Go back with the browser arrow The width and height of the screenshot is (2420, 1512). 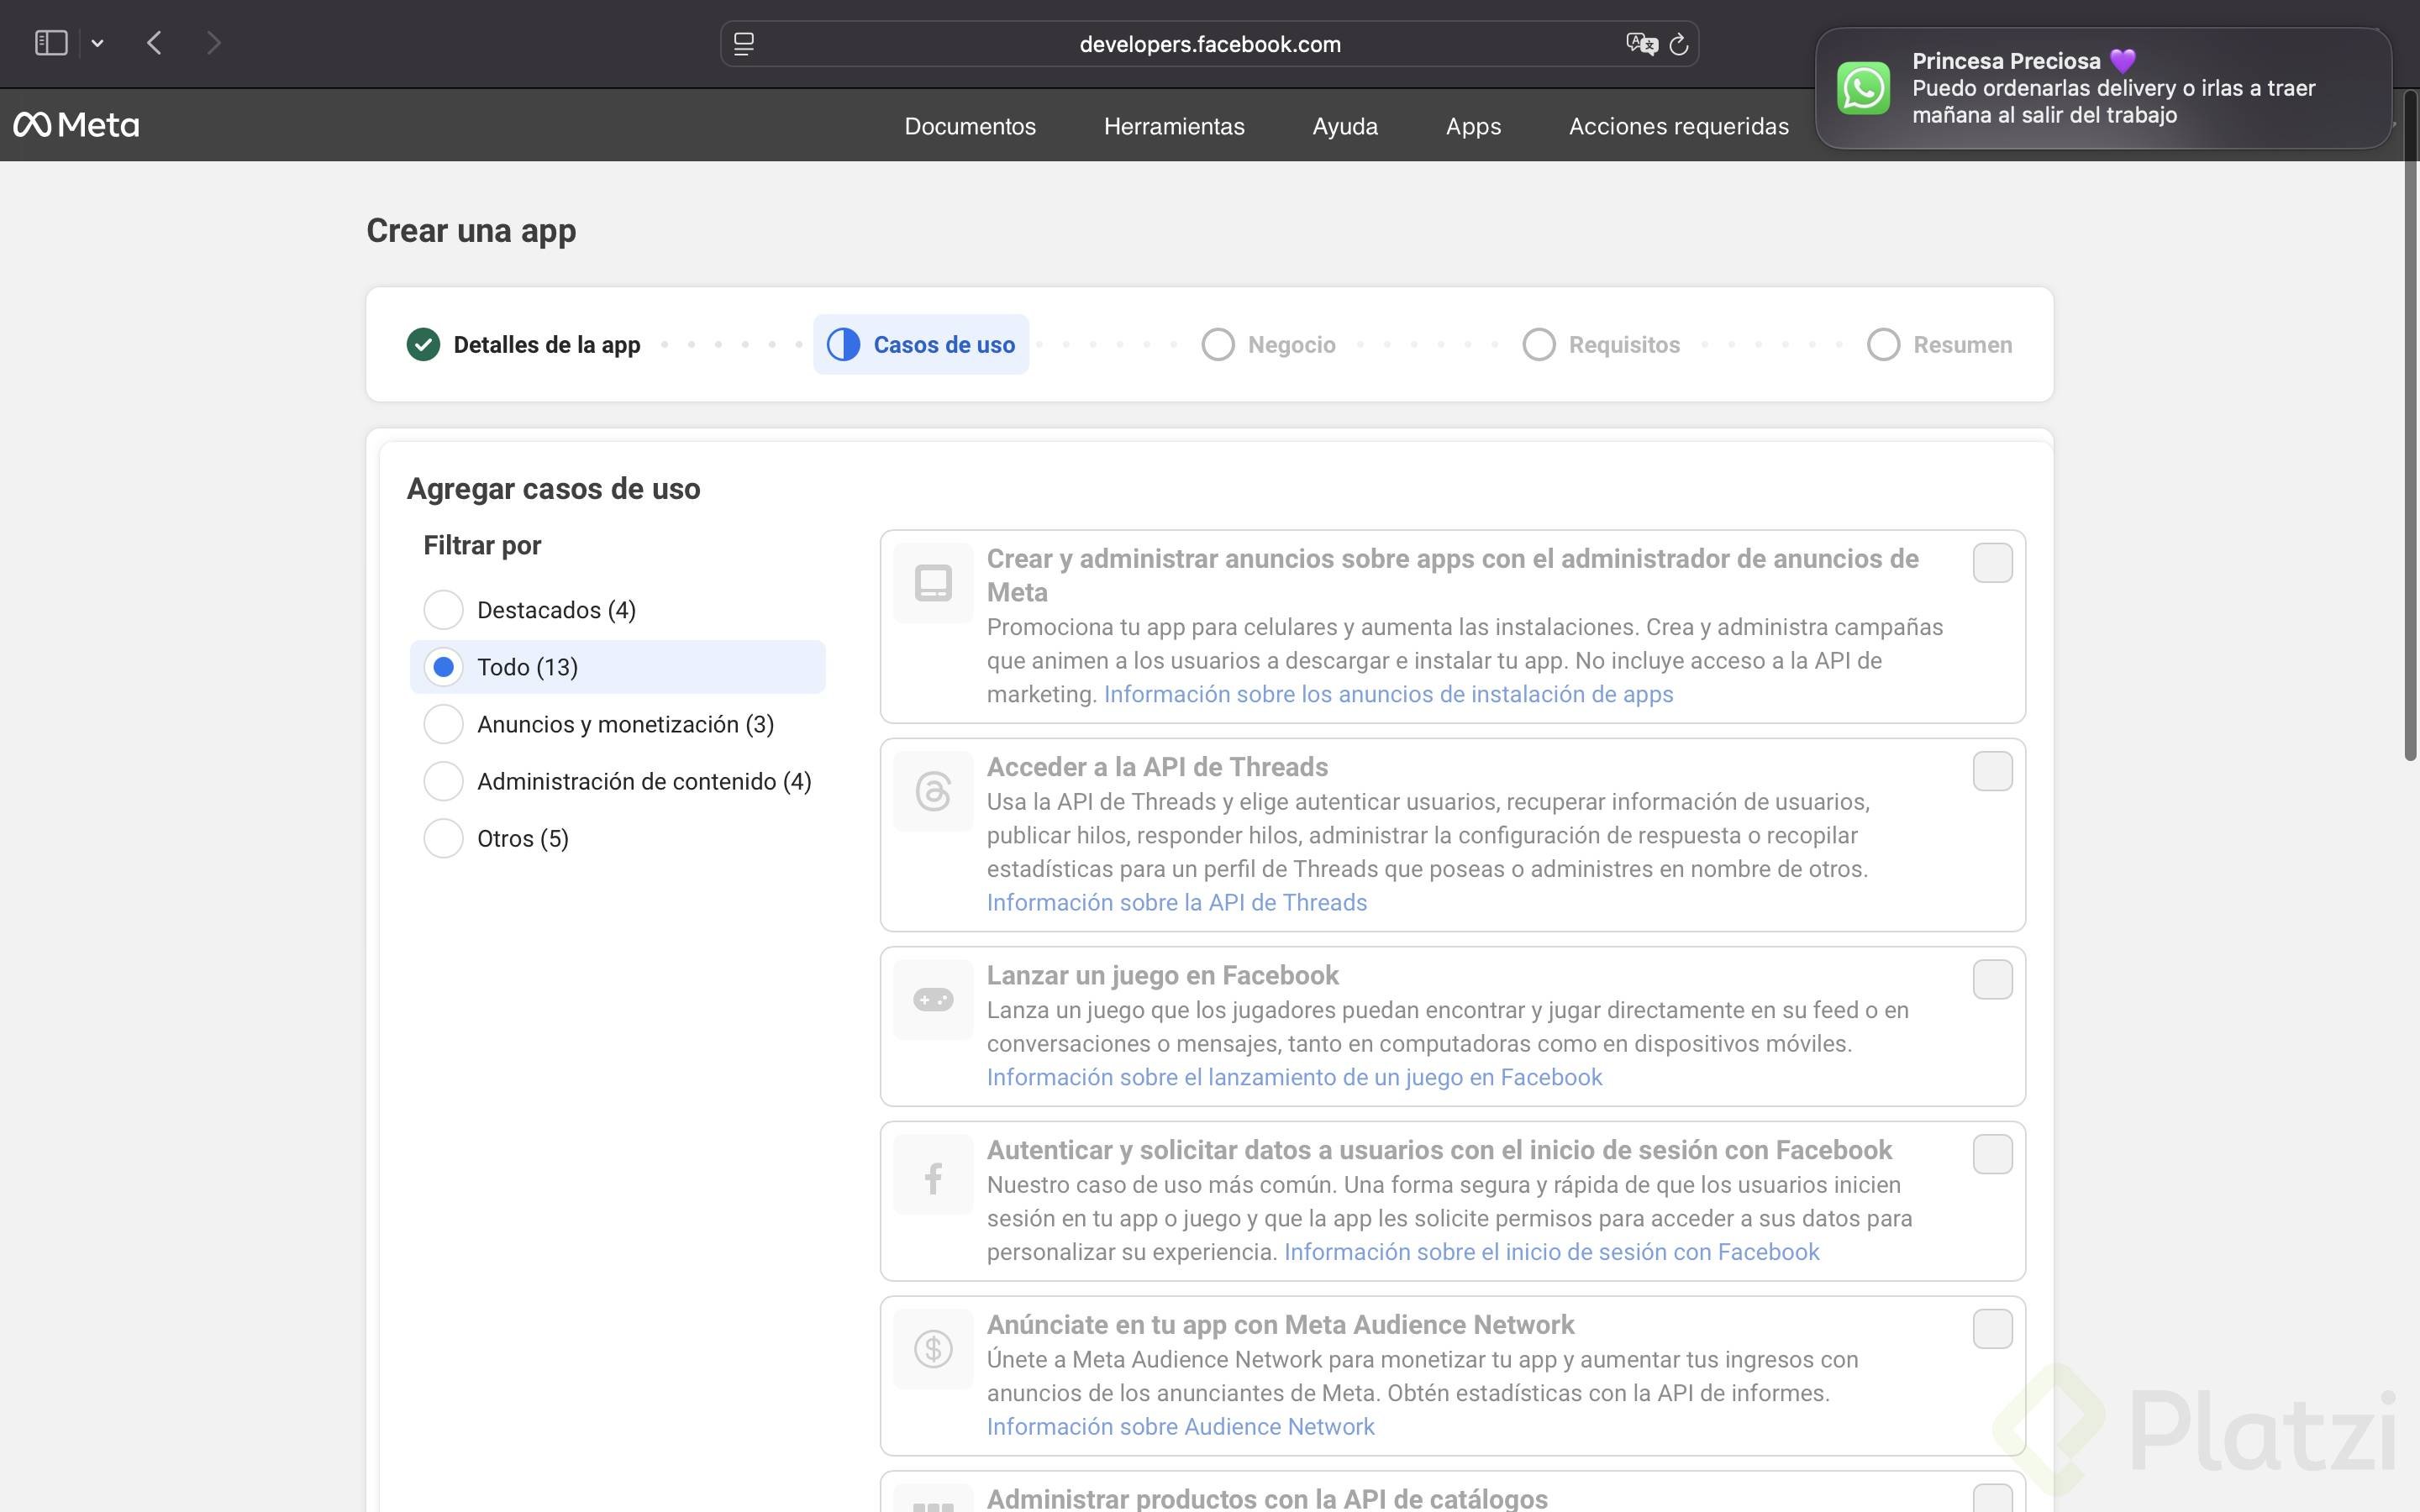pos(154,43)
